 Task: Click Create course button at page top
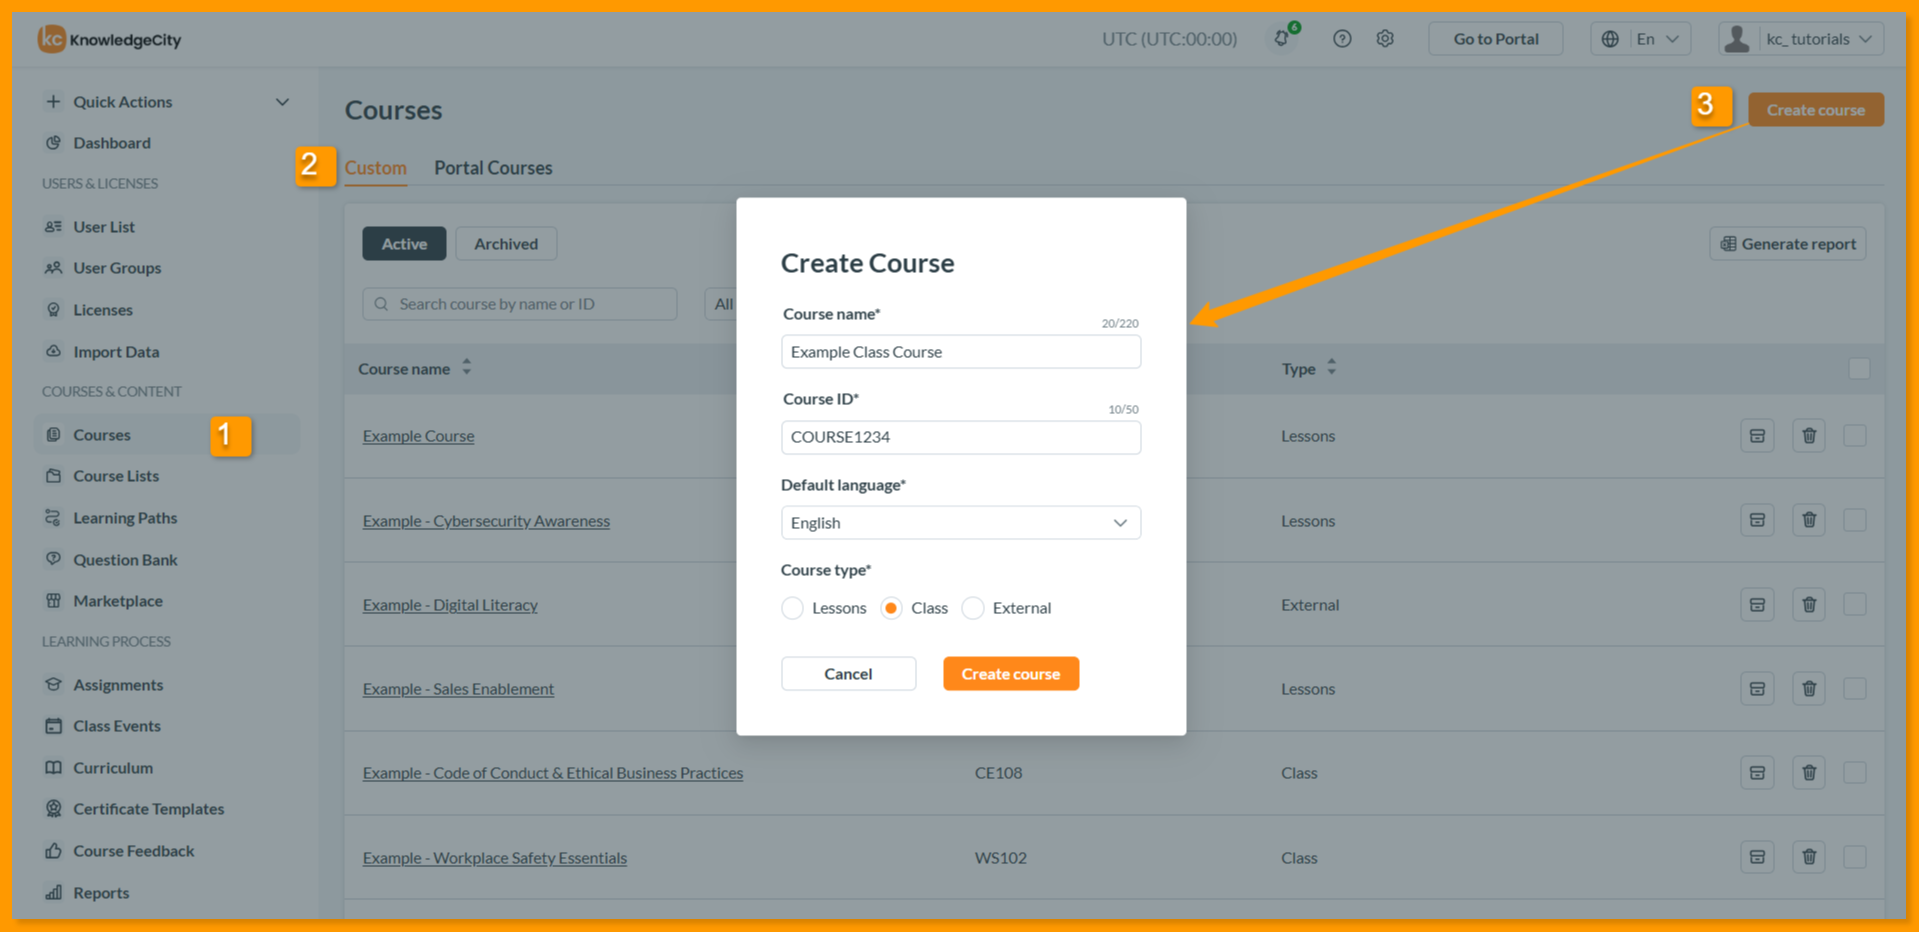pos(1816,110)
